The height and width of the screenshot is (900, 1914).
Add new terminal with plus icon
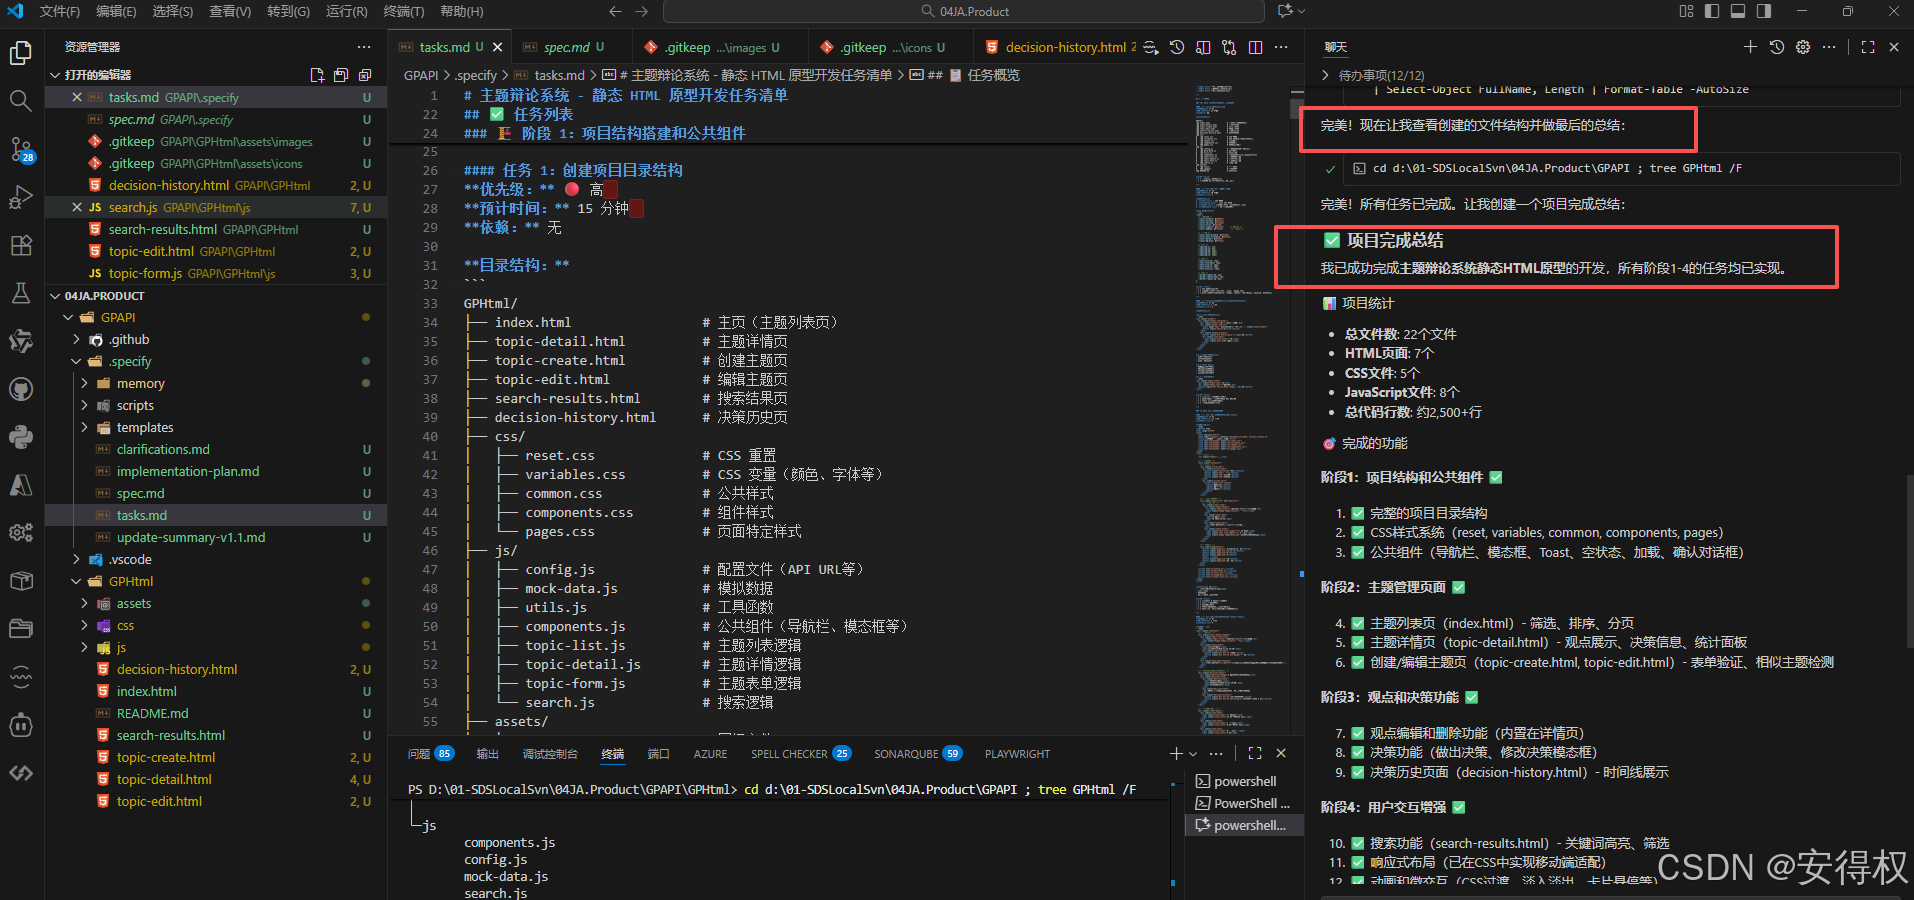[1176, 753]
